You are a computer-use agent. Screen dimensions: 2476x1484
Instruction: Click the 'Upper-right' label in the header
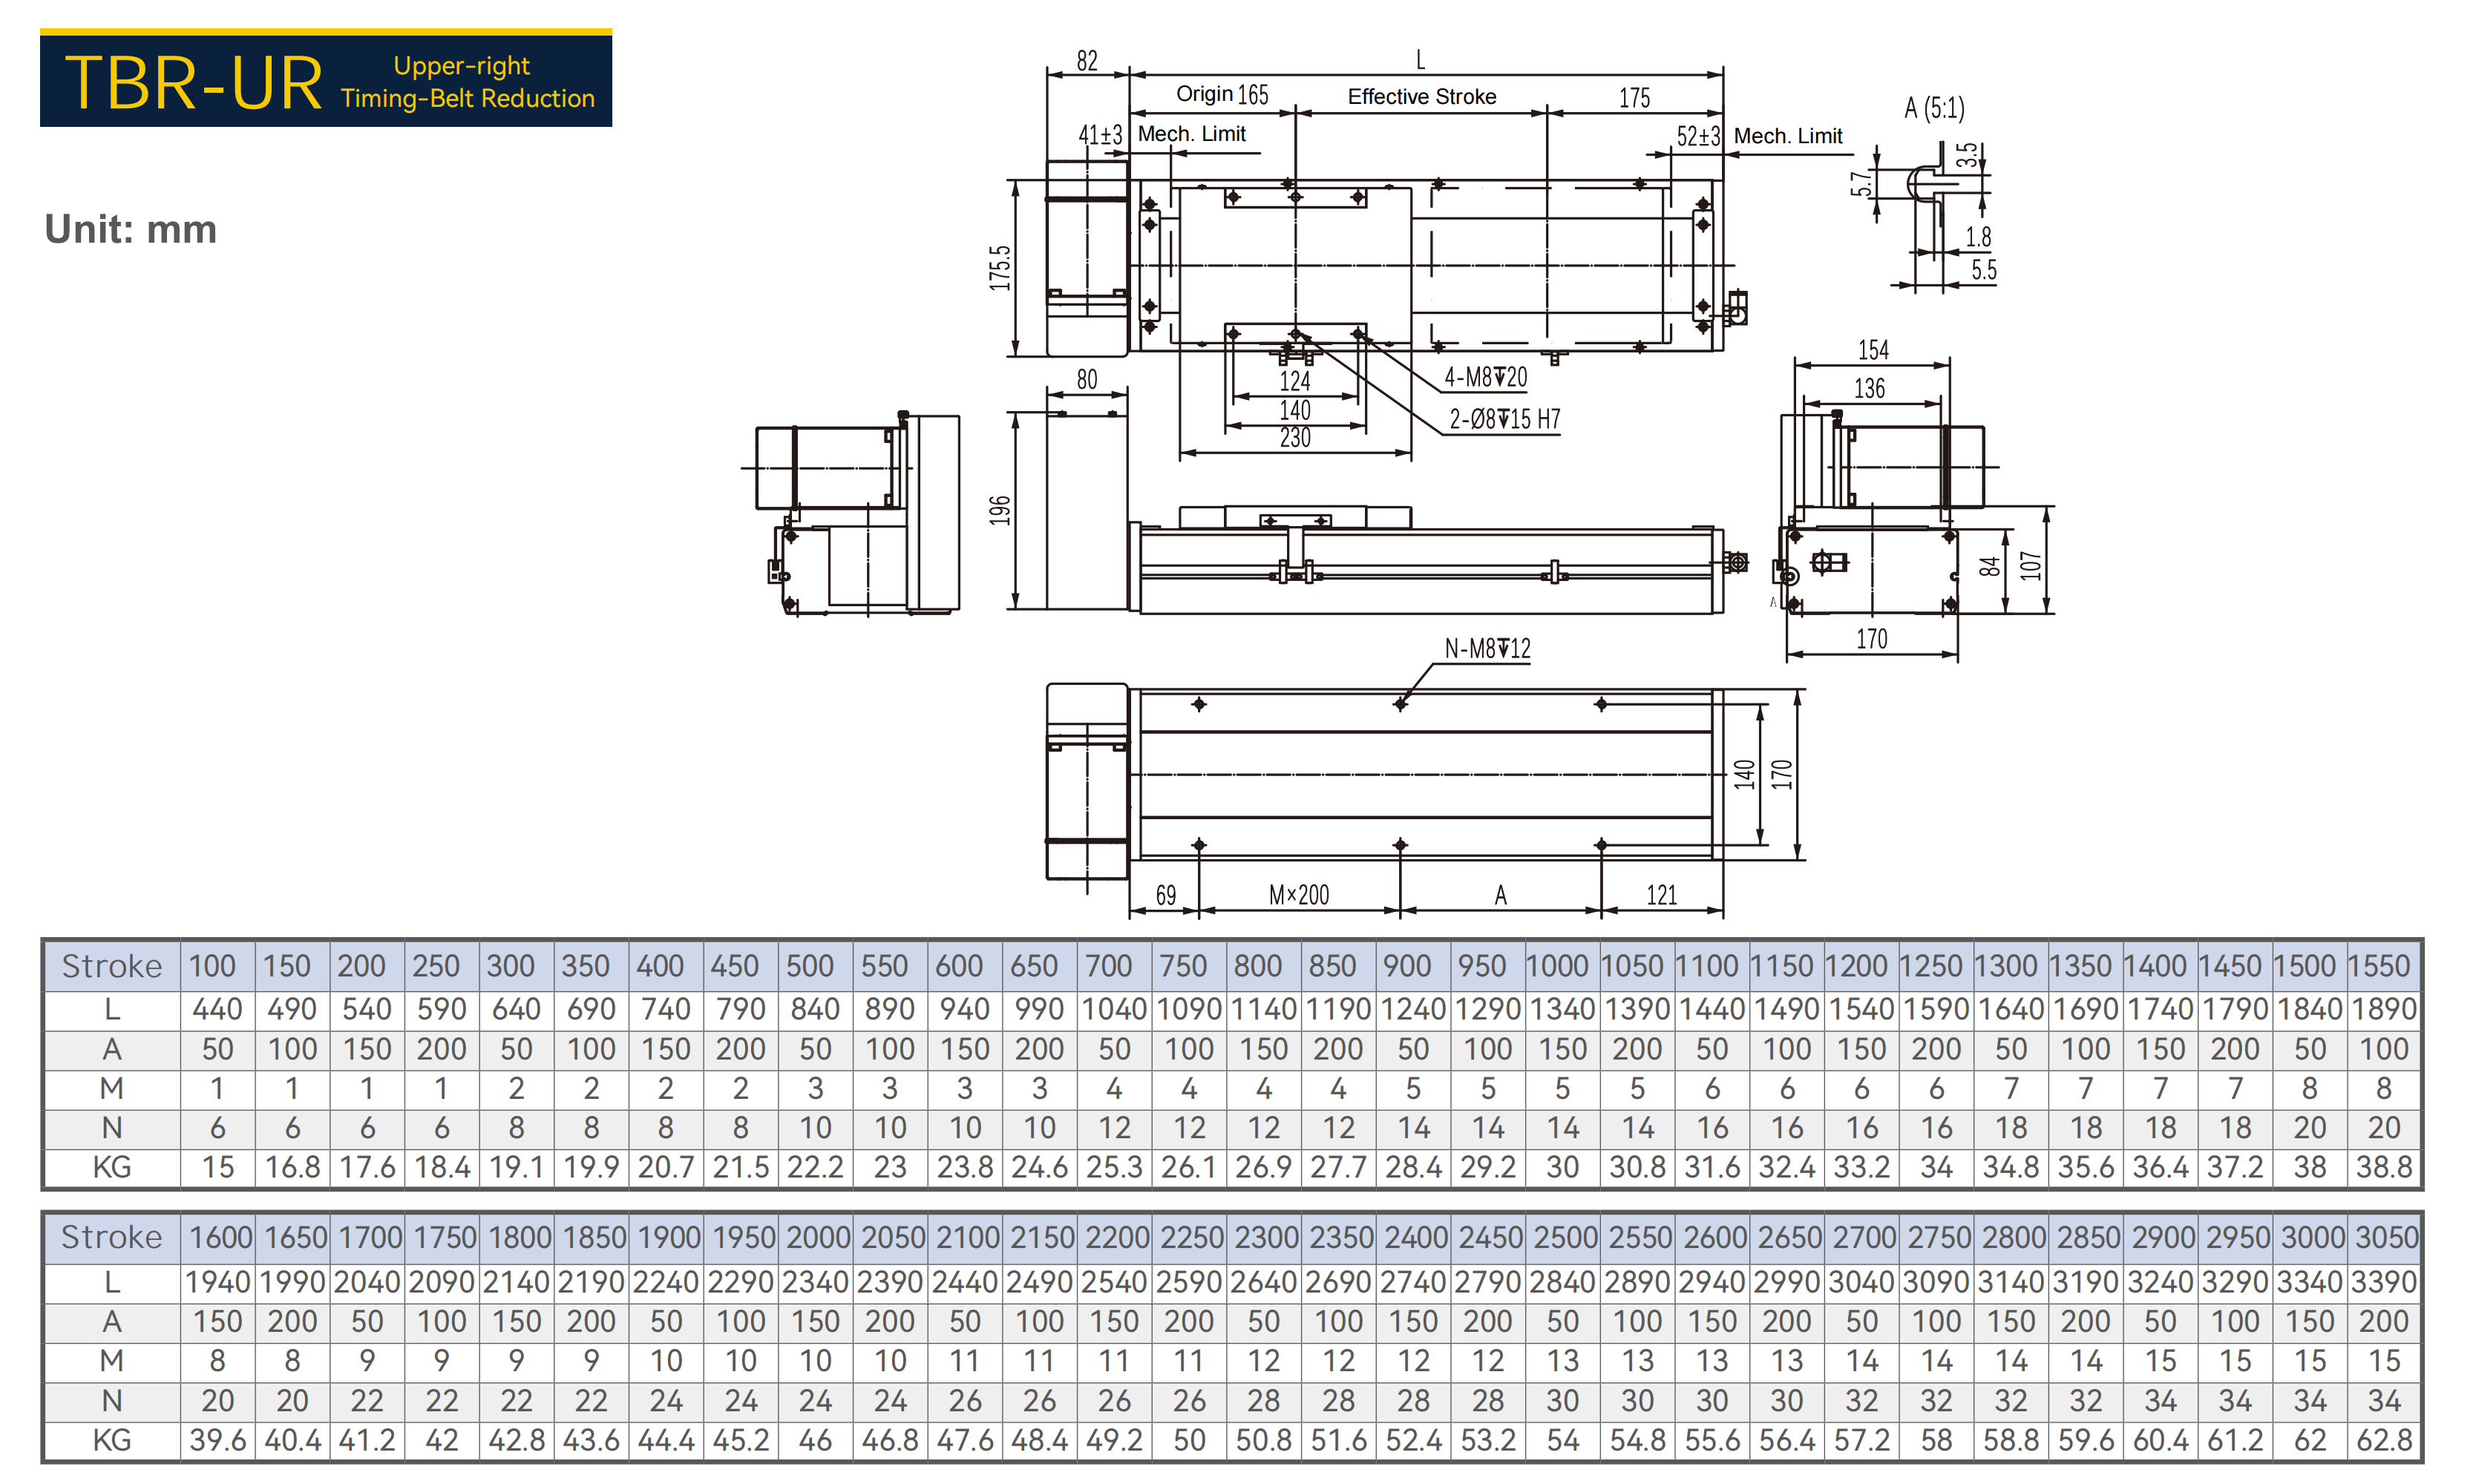coord(461,66)
